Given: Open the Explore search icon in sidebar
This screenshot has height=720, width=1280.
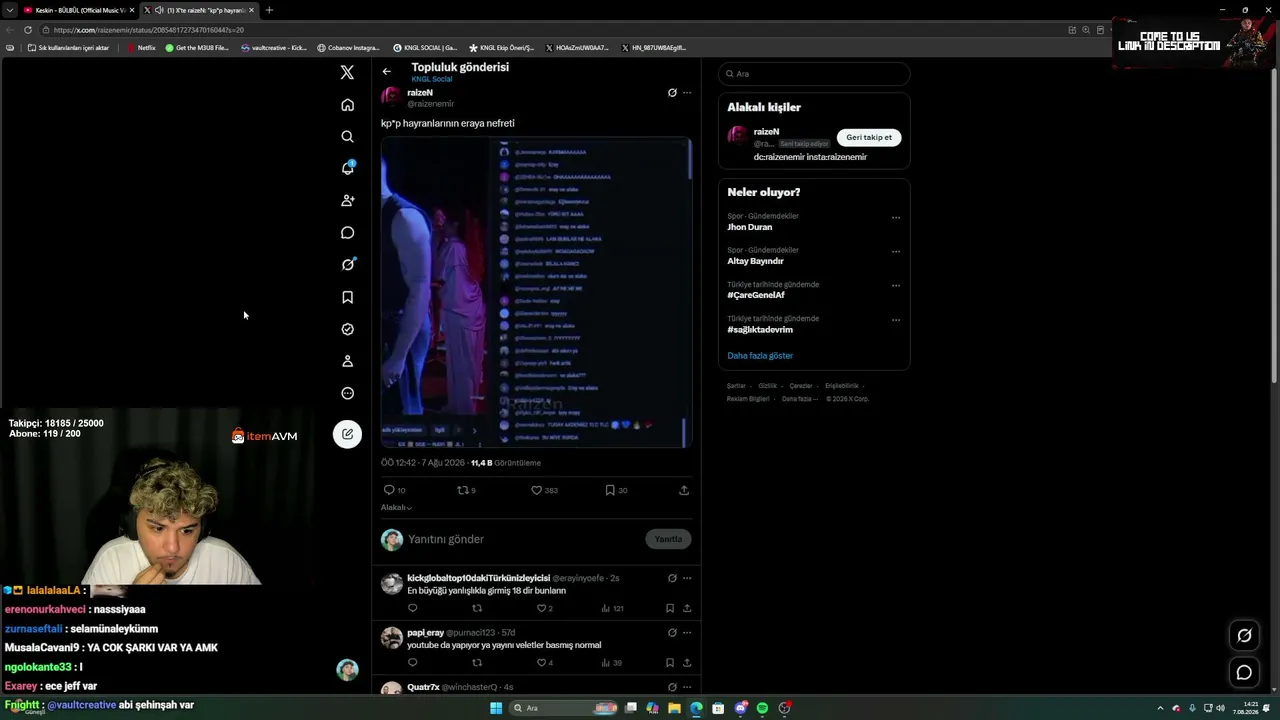Looking at the screenshot, I should point(347,137).
